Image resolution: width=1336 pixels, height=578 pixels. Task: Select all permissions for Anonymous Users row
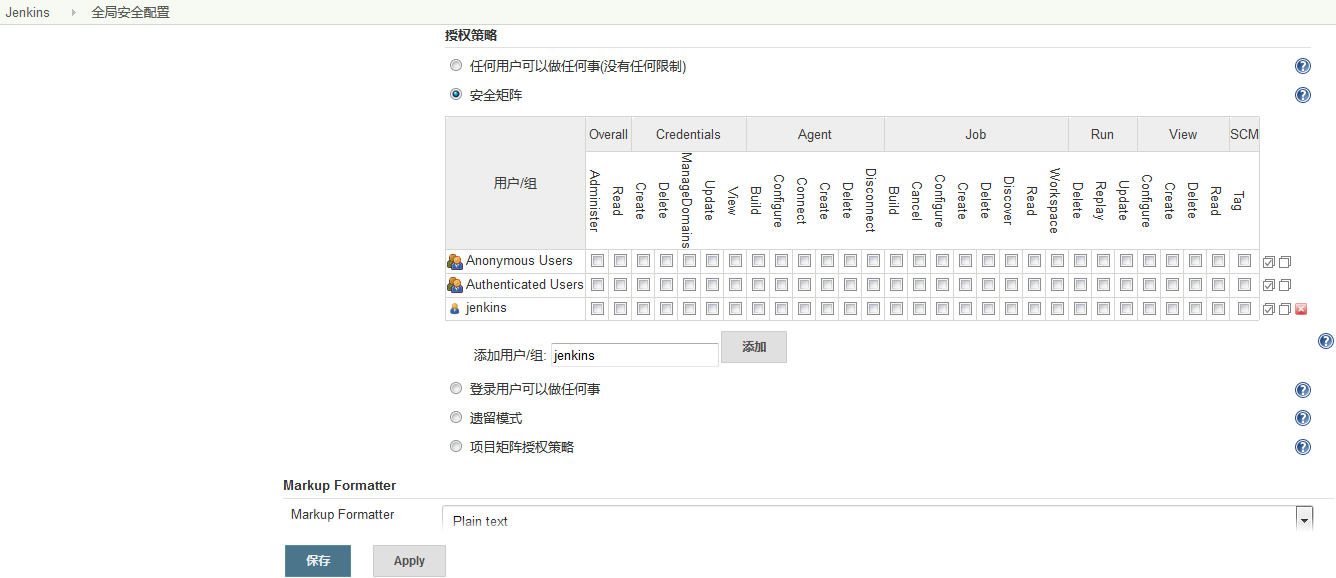tap(1269, 262)
